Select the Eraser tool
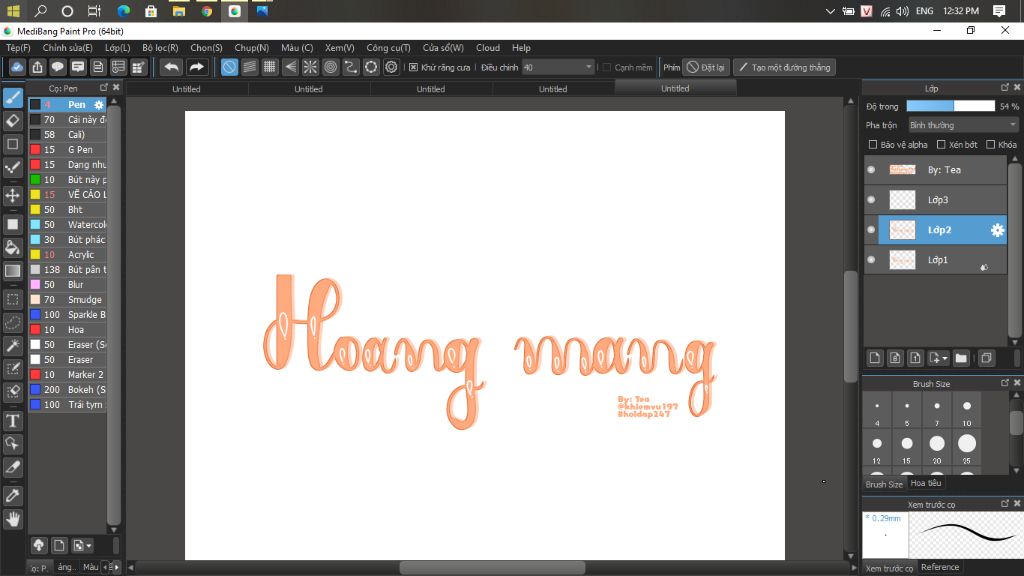The height and width of the screenshot is (576, 1024). (12, 121)
